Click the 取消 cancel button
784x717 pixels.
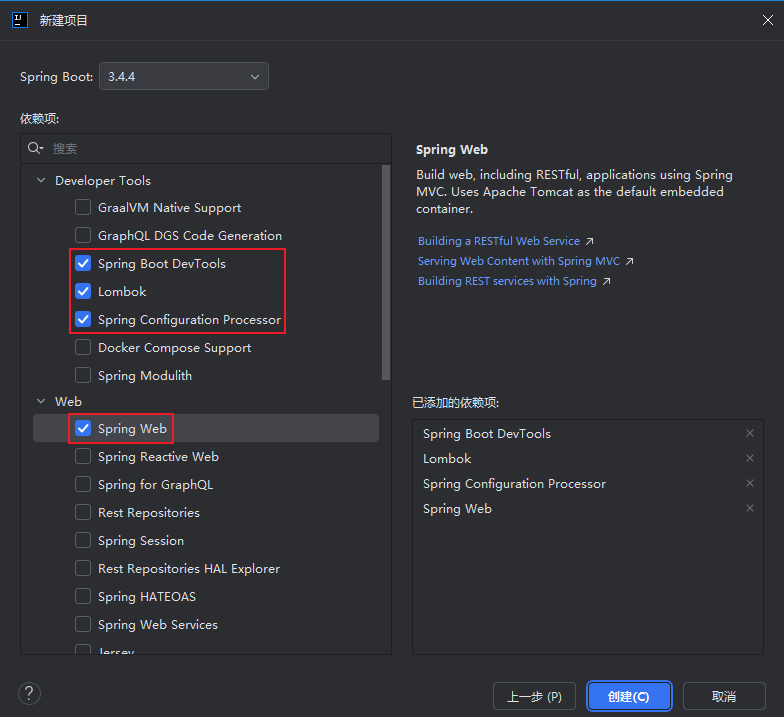click(724, 696)
